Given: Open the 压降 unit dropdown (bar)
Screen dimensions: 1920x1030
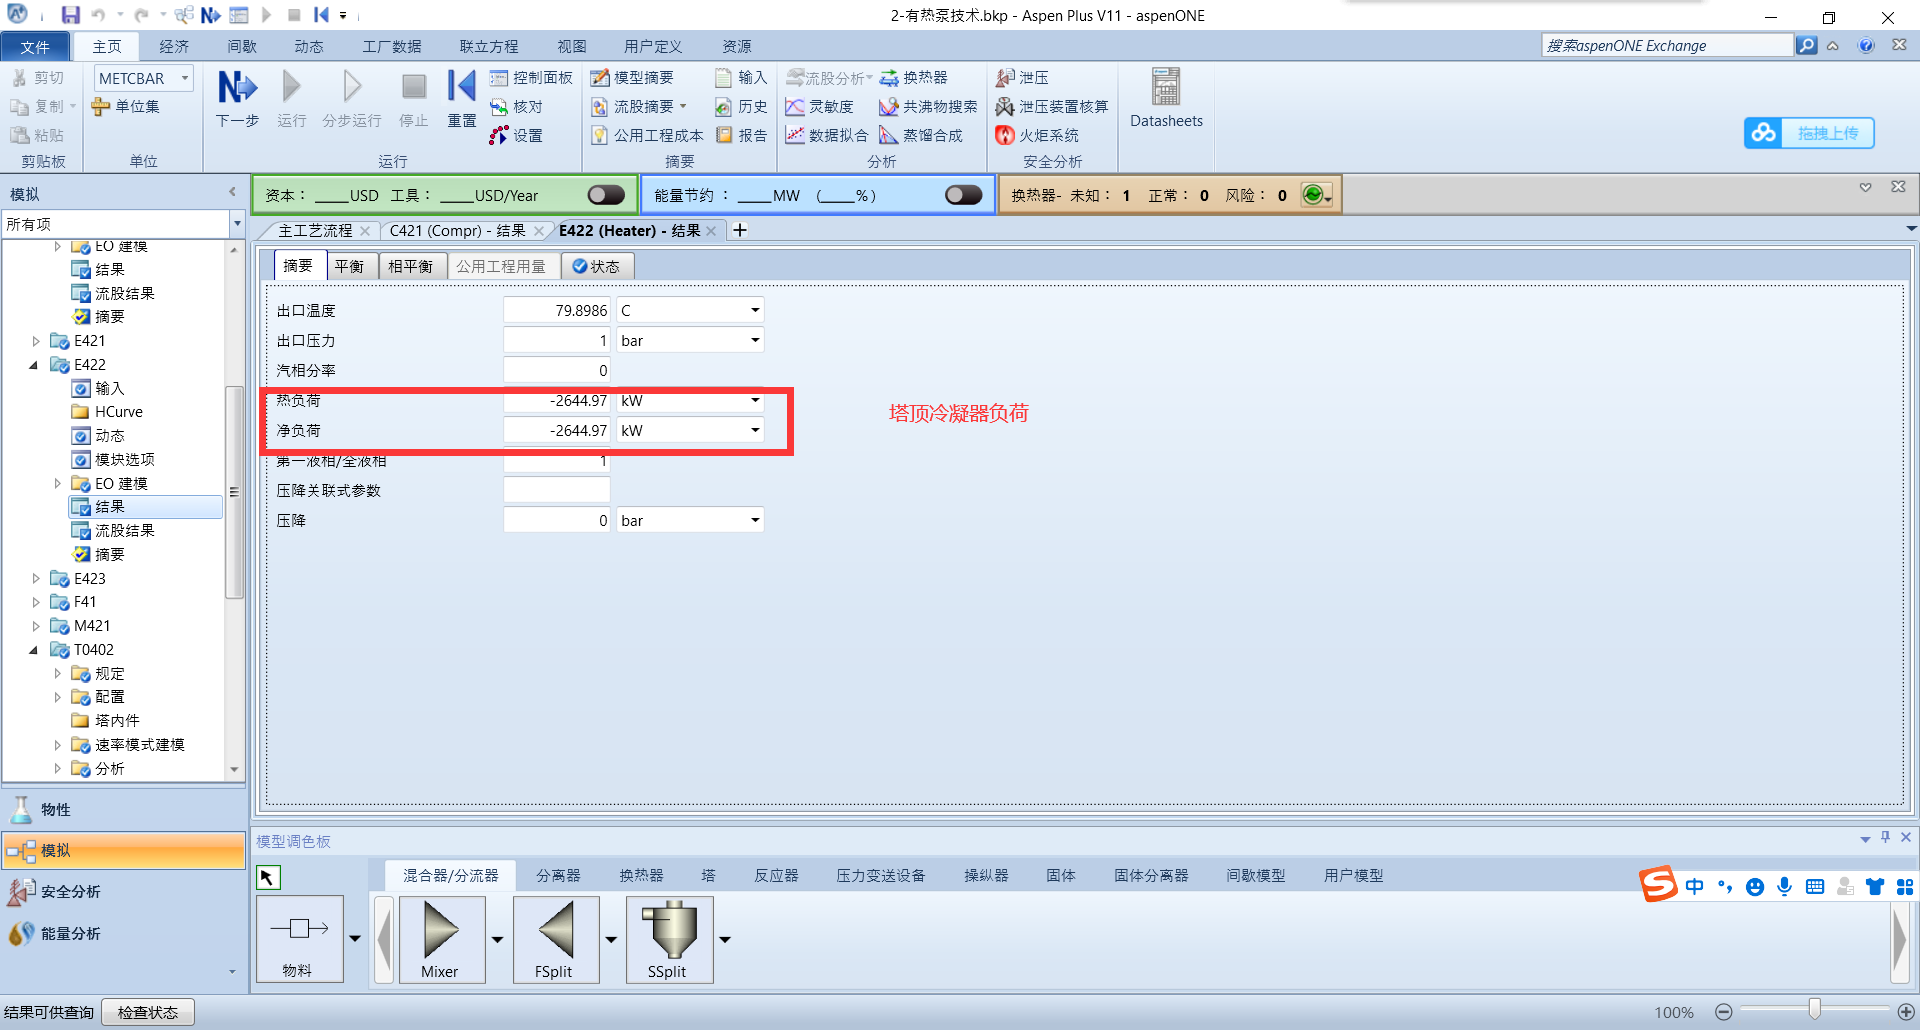Looking at the screenshot, I should (755, 521).
